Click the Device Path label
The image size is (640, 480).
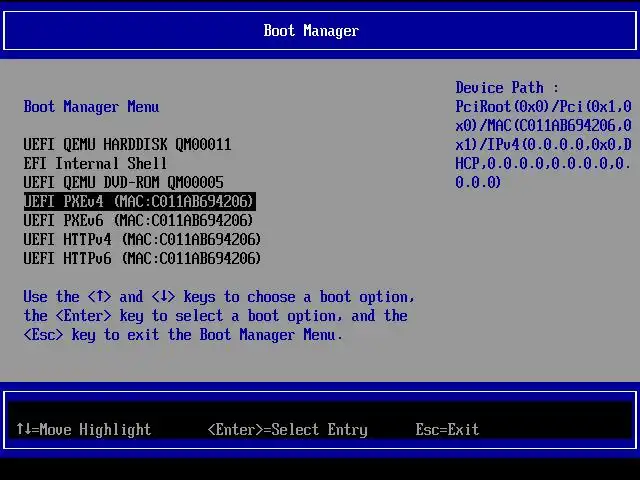pos(507,88)
